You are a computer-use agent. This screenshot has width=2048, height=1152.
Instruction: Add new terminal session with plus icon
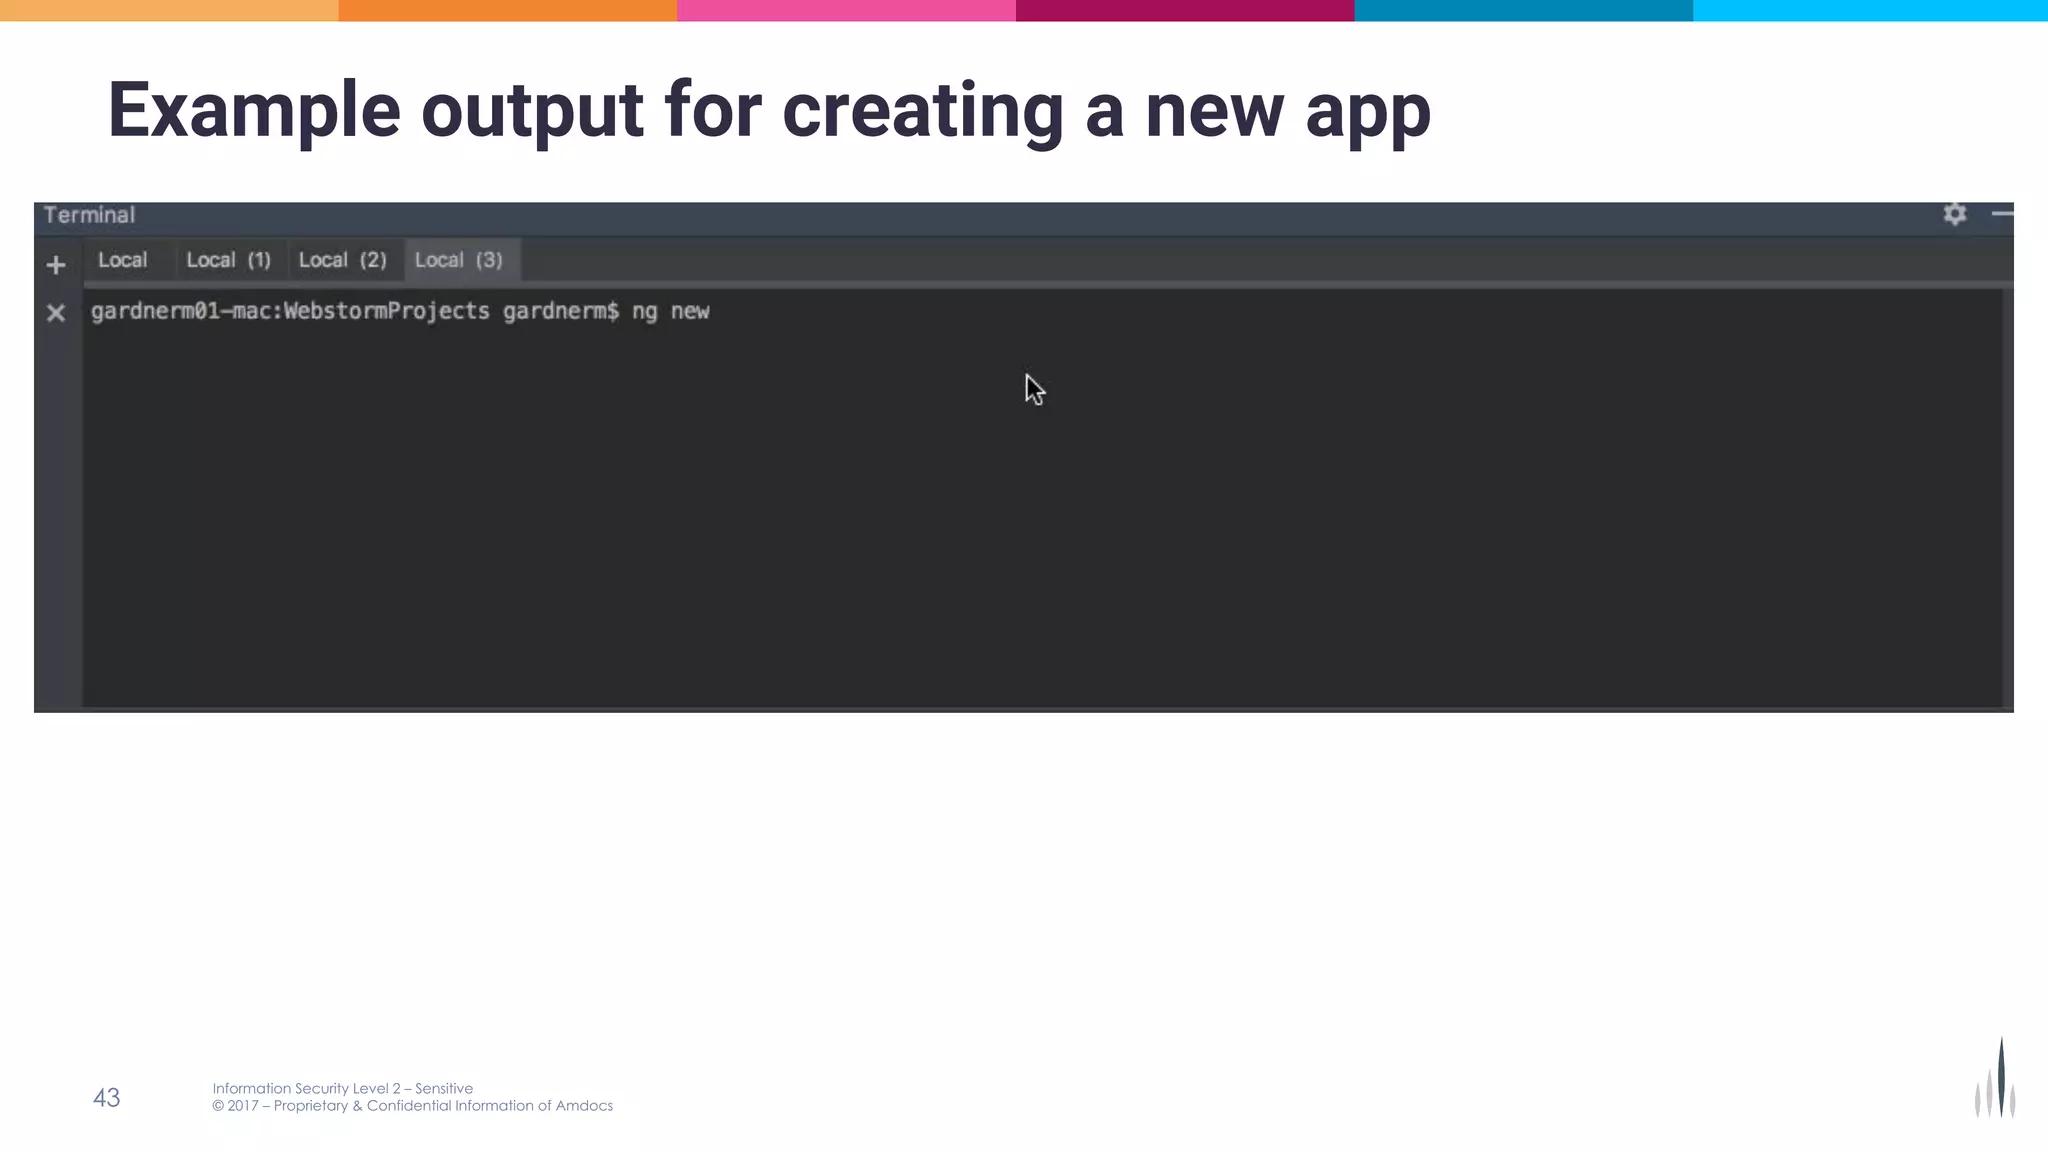[x=56, y=265]
